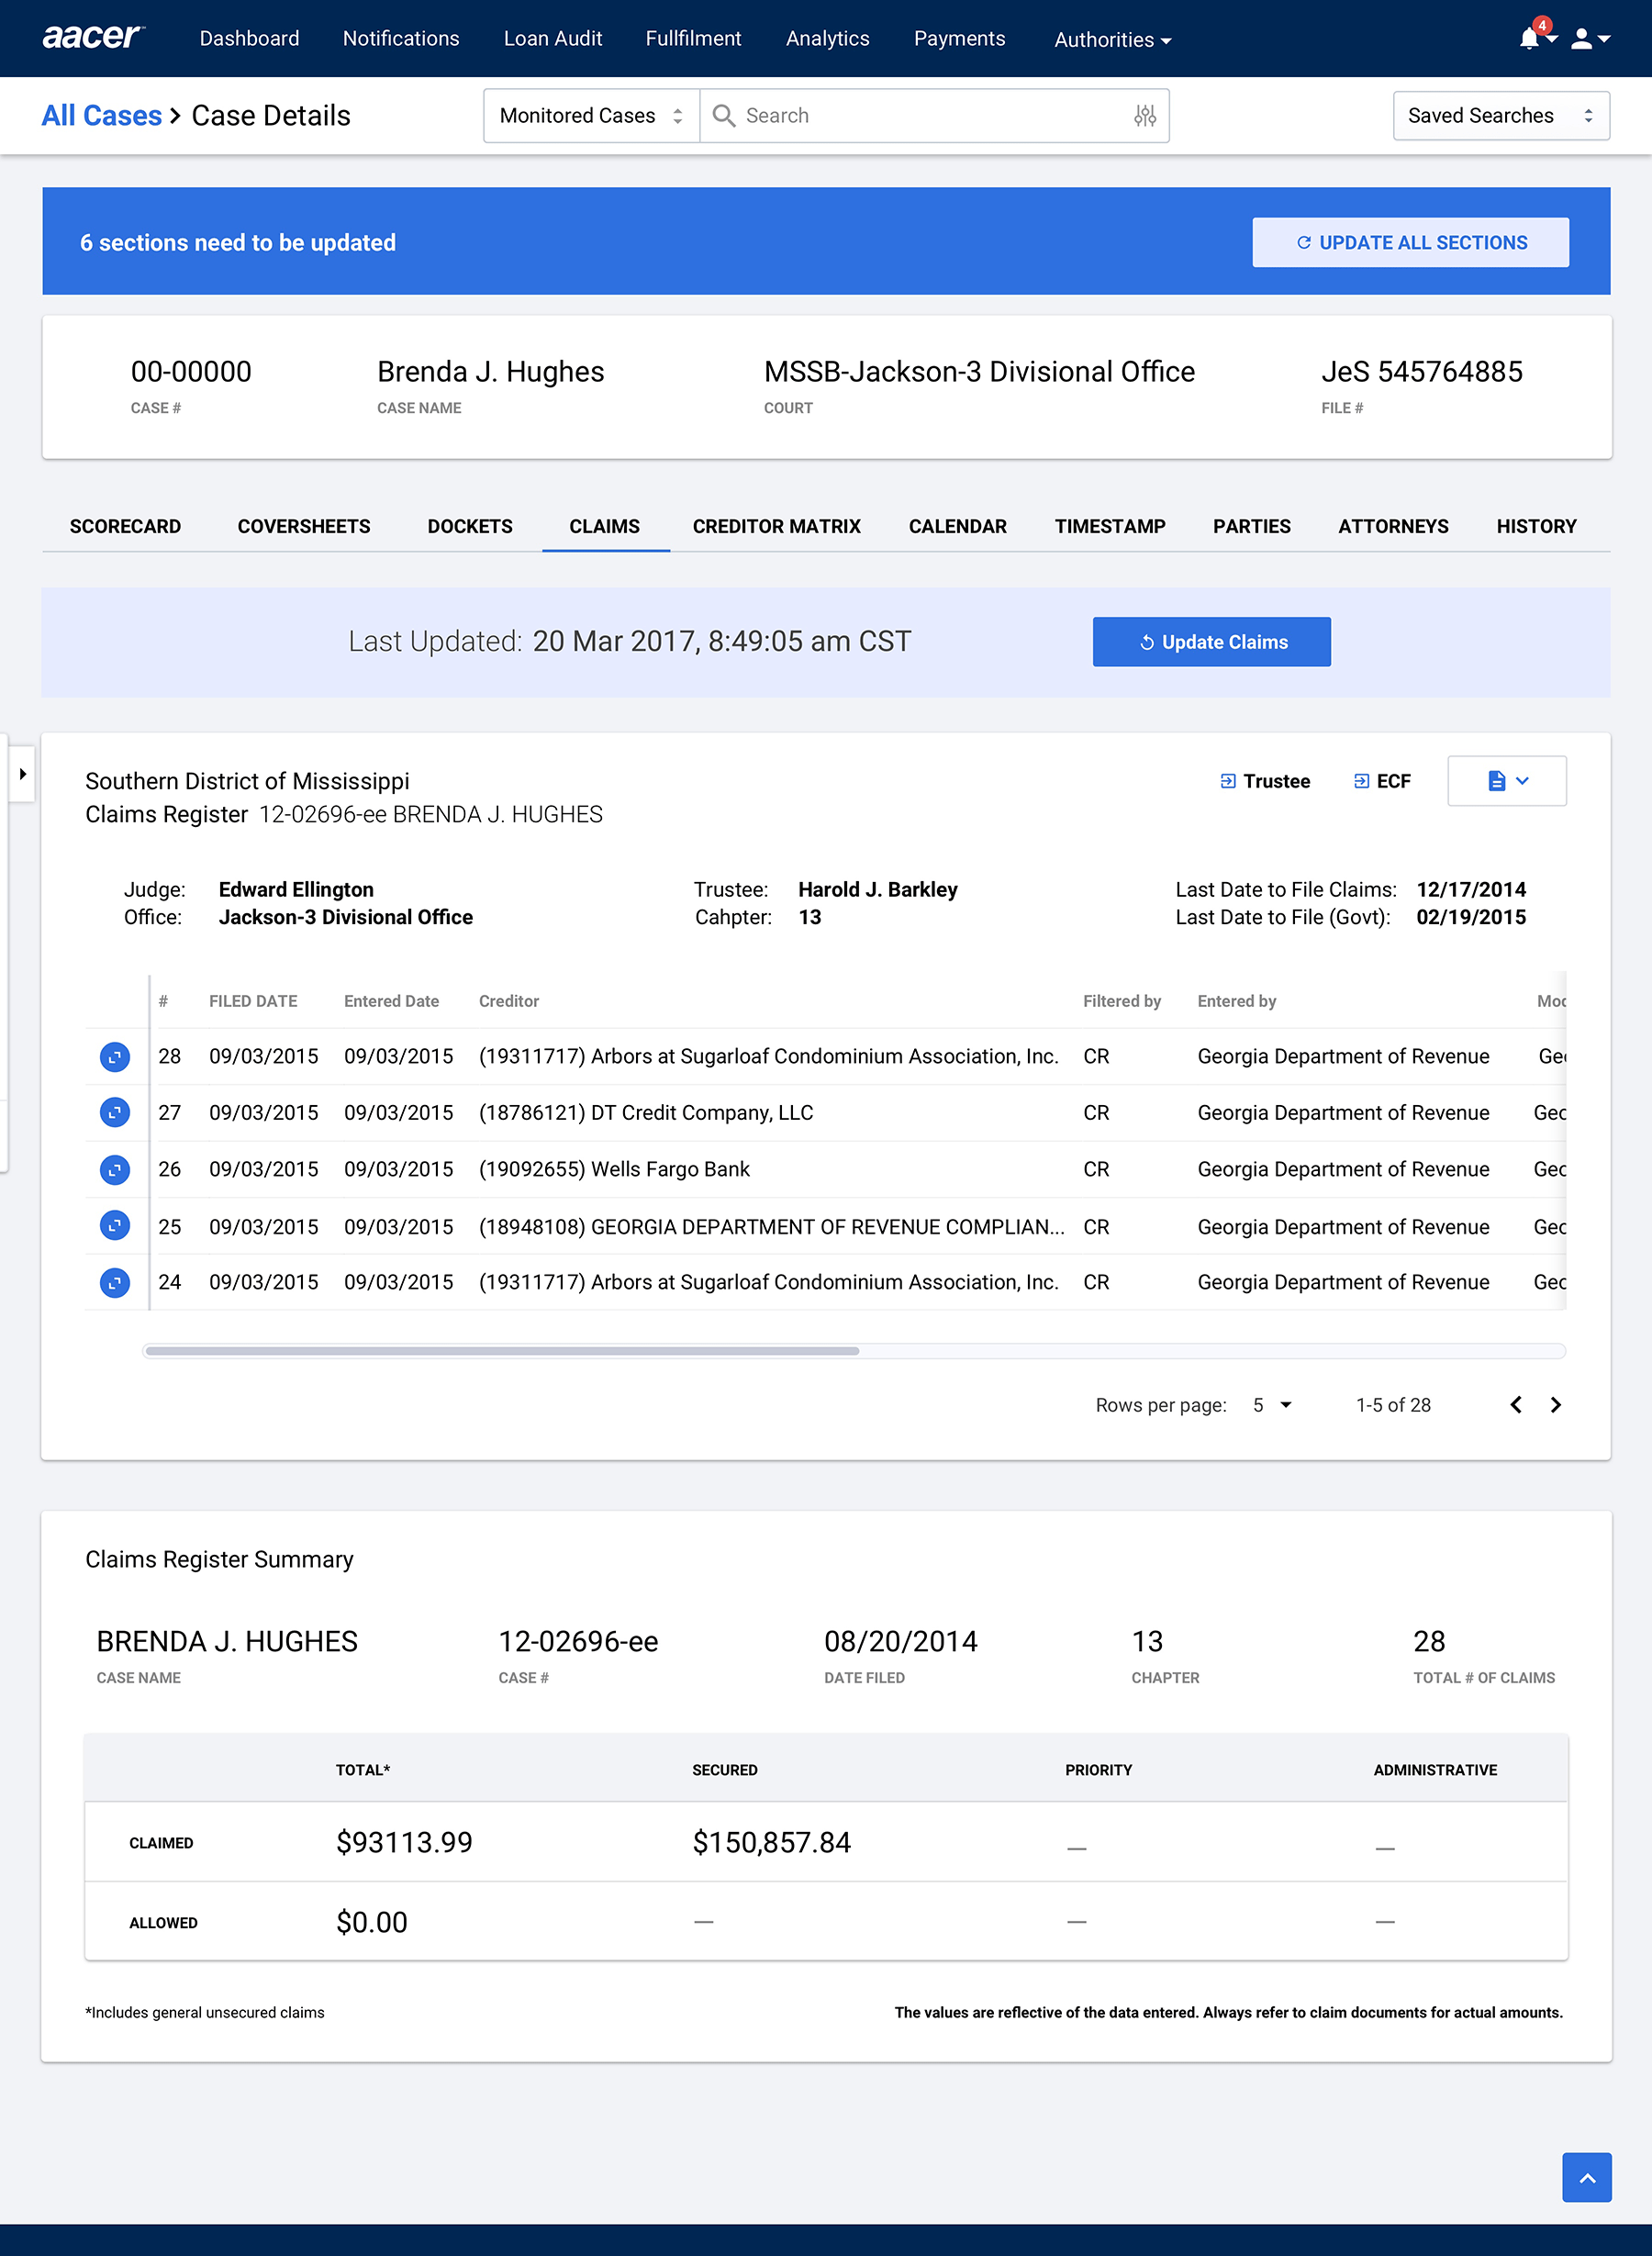Viewport: 1652px width, 2256px height.
Task: Open the user account profile icon
Action: pyautogui.click(x=1582, y=39)
